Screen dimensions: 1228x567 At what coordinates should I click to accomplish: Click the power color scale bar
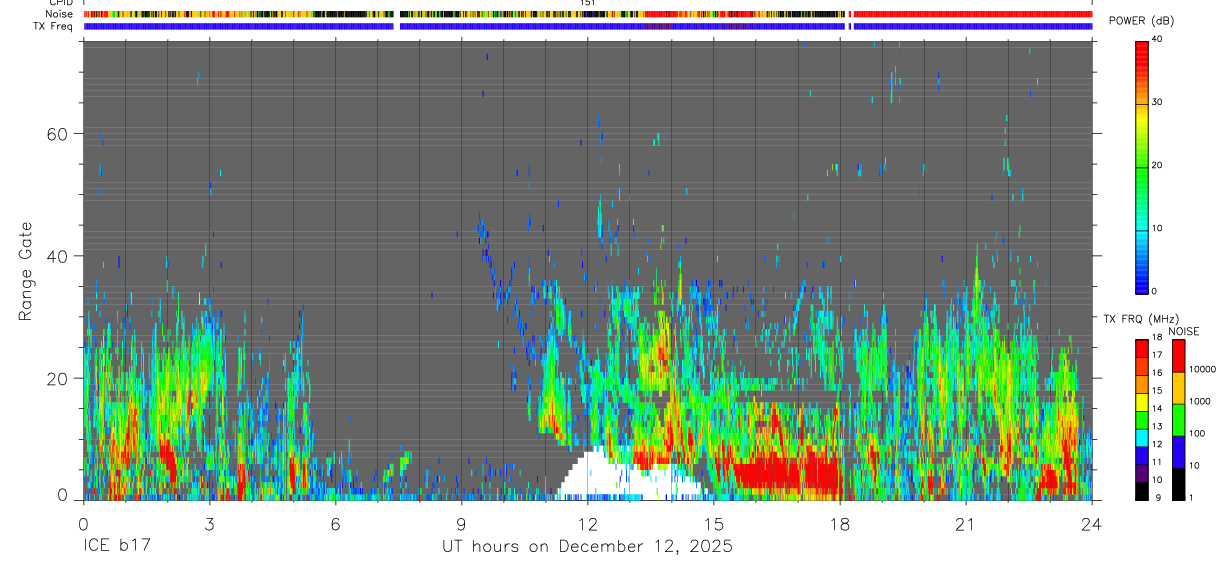[1142, 166]
